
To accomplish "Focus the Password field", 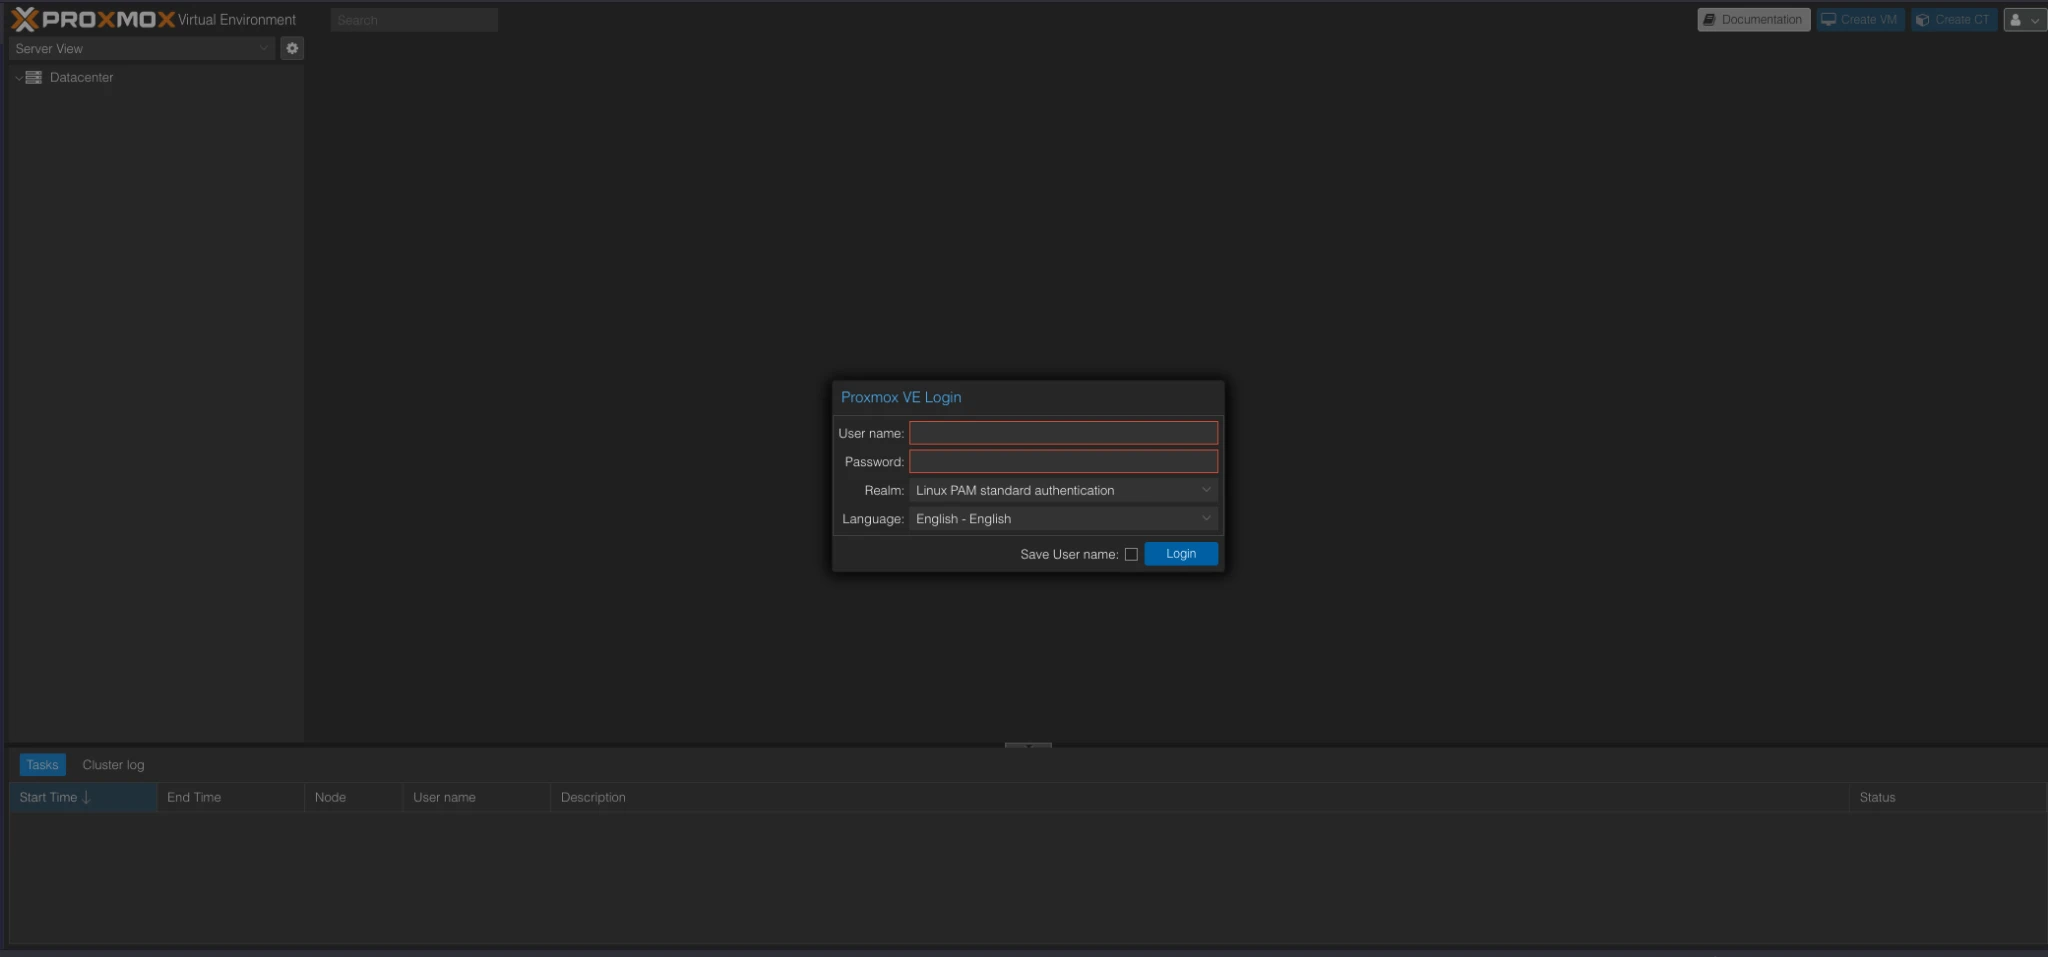I will (1063, 462).
